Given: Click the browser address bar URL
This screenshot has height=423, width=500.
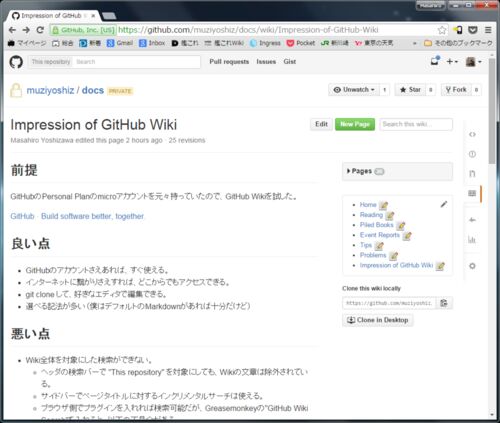Looking at the screenshot, I should 248,30.
